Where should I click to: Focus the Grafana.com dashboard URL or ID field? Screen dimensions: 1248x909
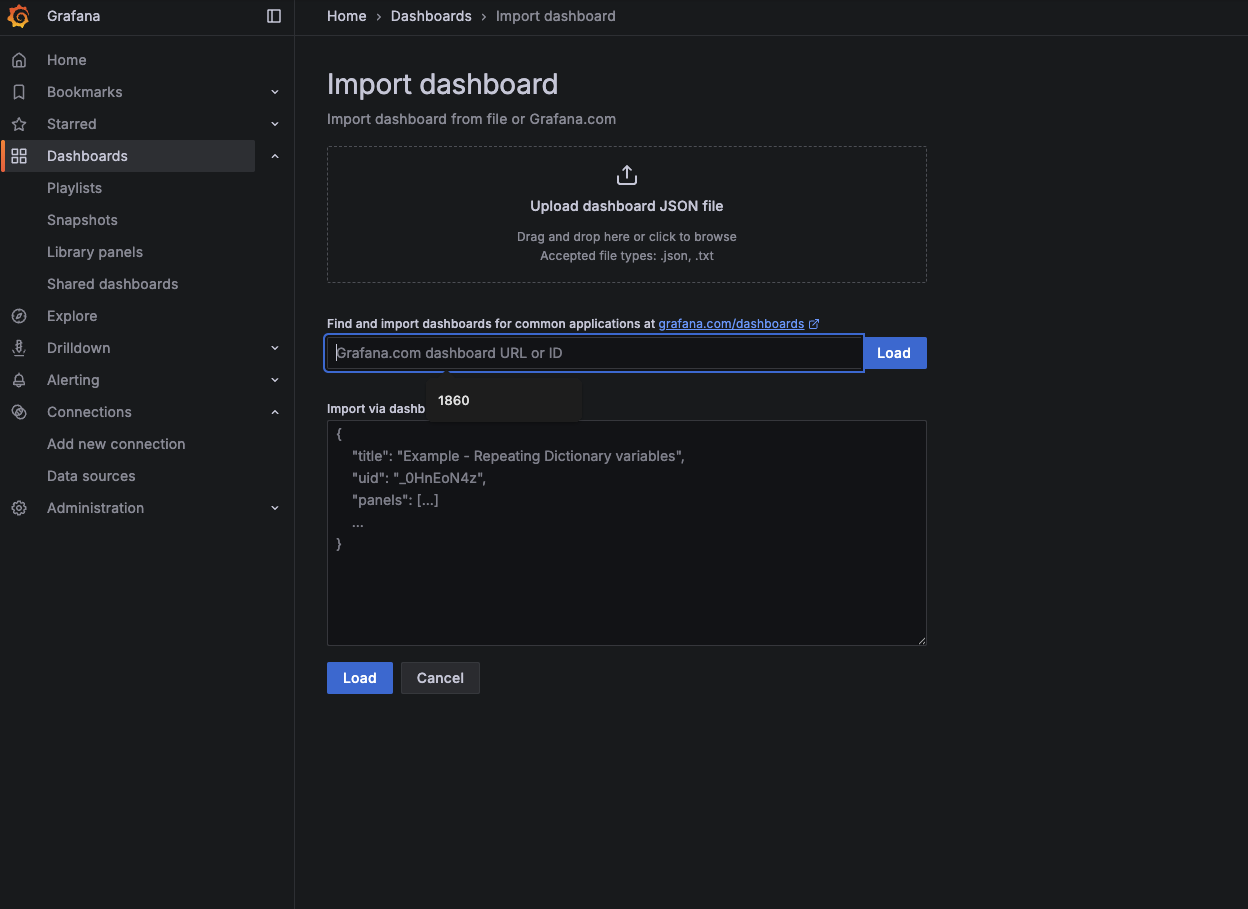click(595, 353)
